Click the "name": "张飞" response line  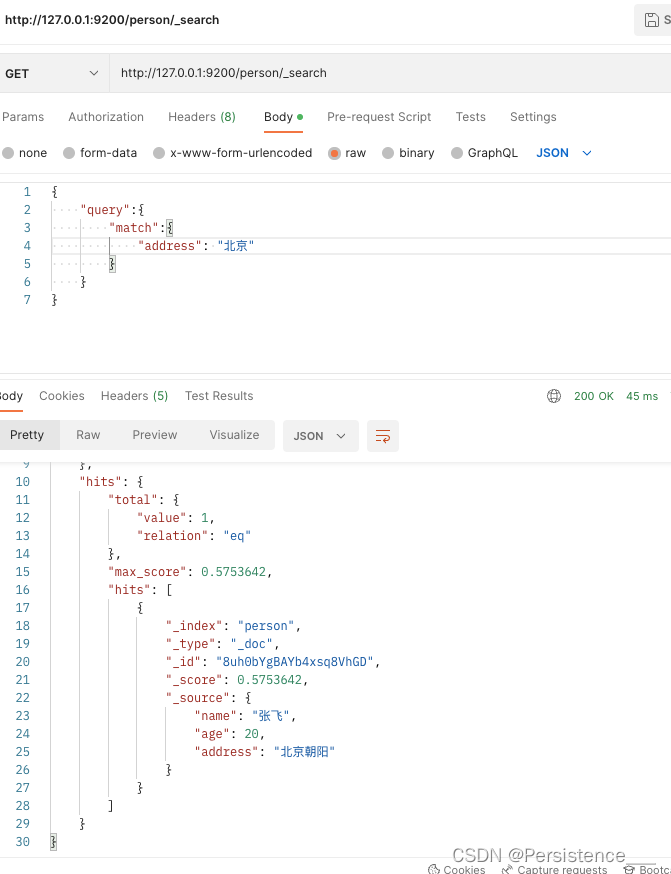coord(245,716)
